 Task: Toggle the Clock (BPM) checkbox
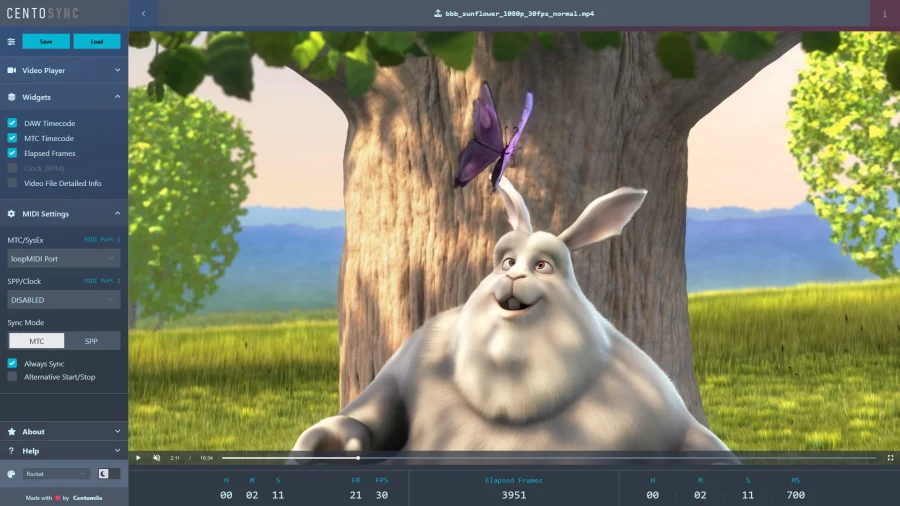pyautogui.click(x=12, y=168)
